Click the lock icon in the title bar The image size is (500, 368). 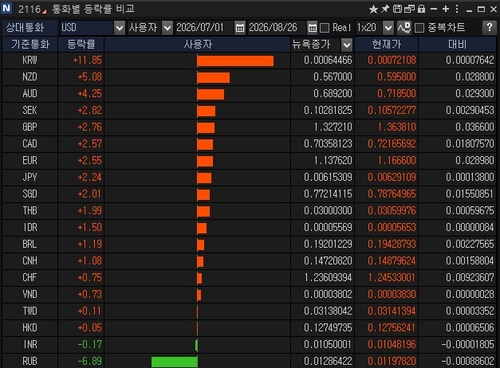[x=421, y=9]
